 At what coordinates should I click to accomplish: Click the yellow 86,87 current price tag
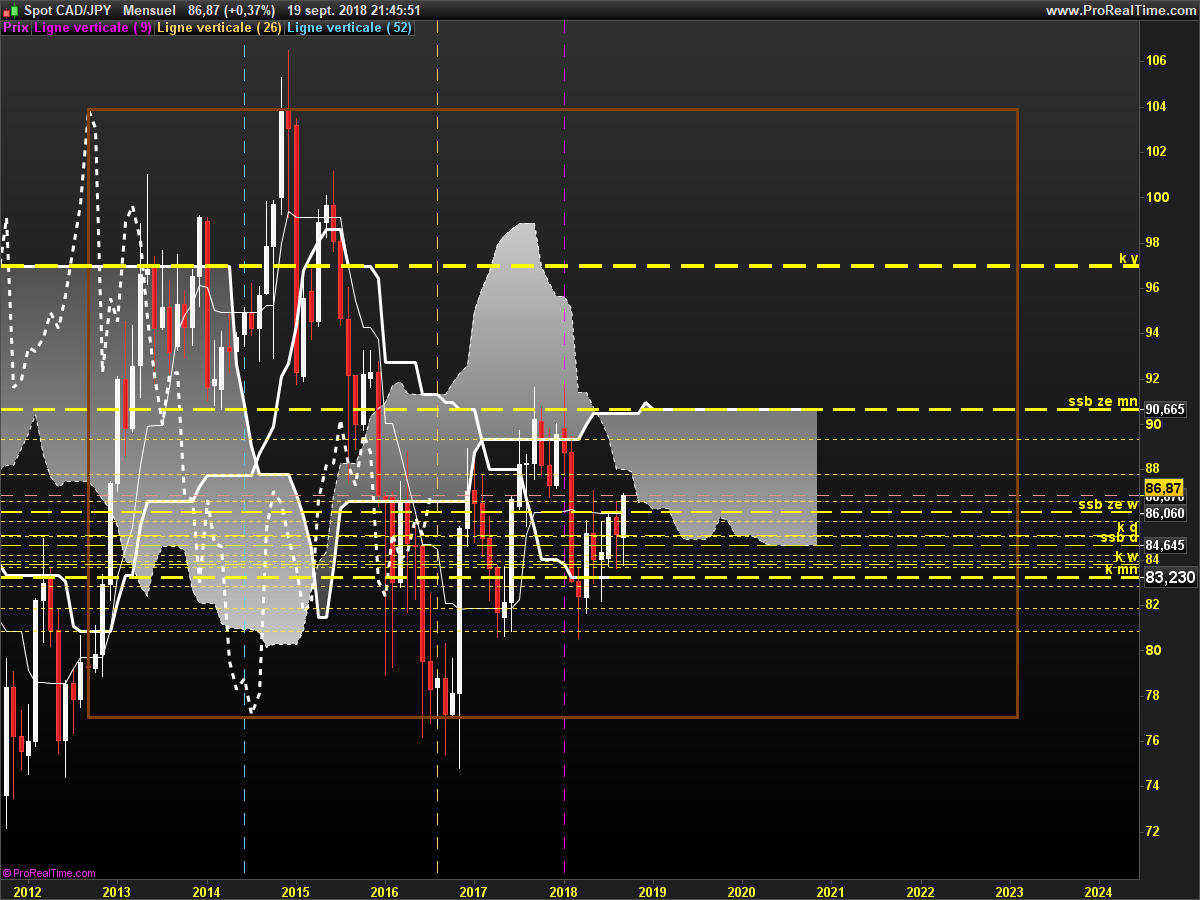tap(1164, 488)
